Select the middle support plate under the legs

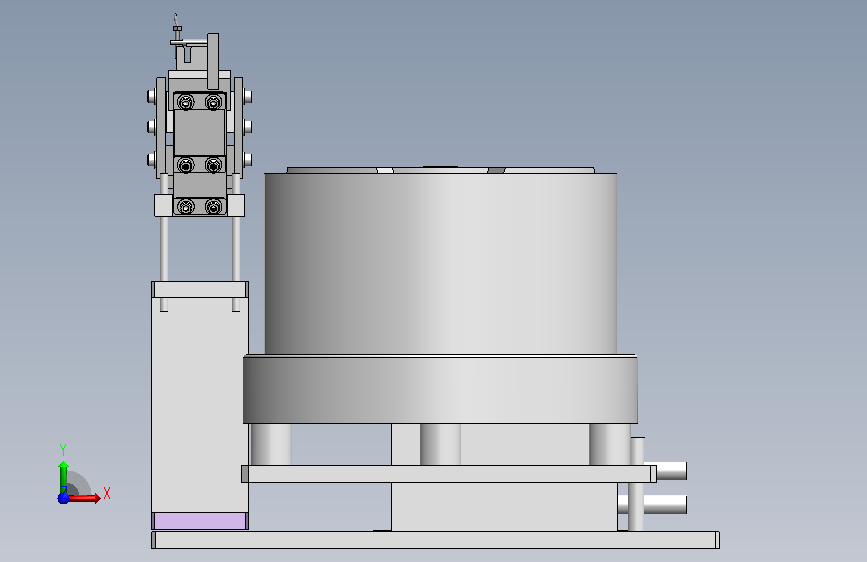[449, 474]
